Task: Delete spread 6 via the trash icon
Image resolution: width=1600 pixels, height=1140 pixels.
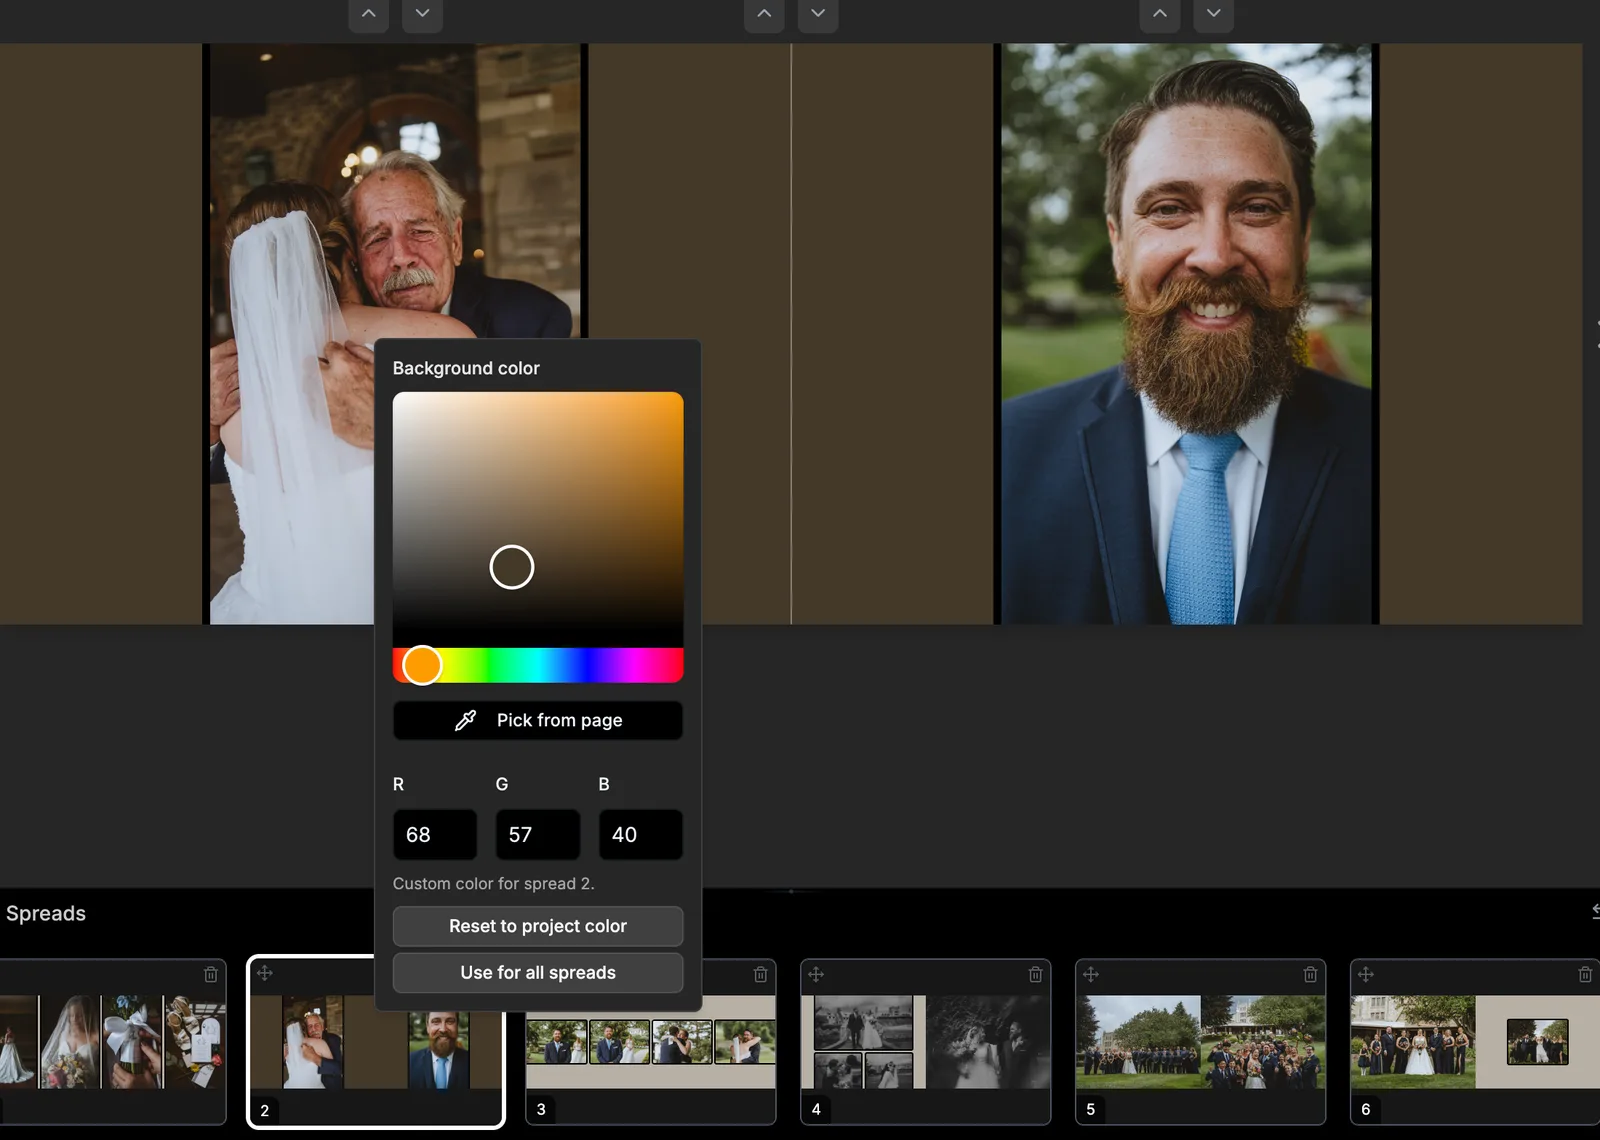Action: pos(1586,974)
